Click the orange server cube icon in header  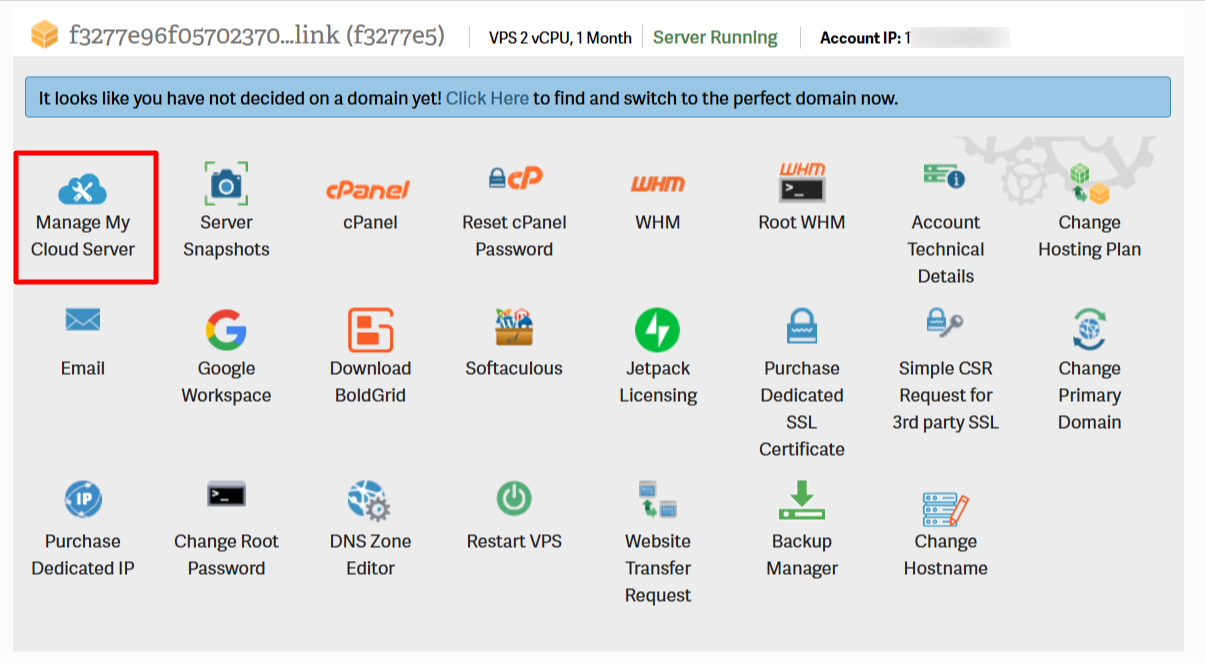(x=44, y=35)
